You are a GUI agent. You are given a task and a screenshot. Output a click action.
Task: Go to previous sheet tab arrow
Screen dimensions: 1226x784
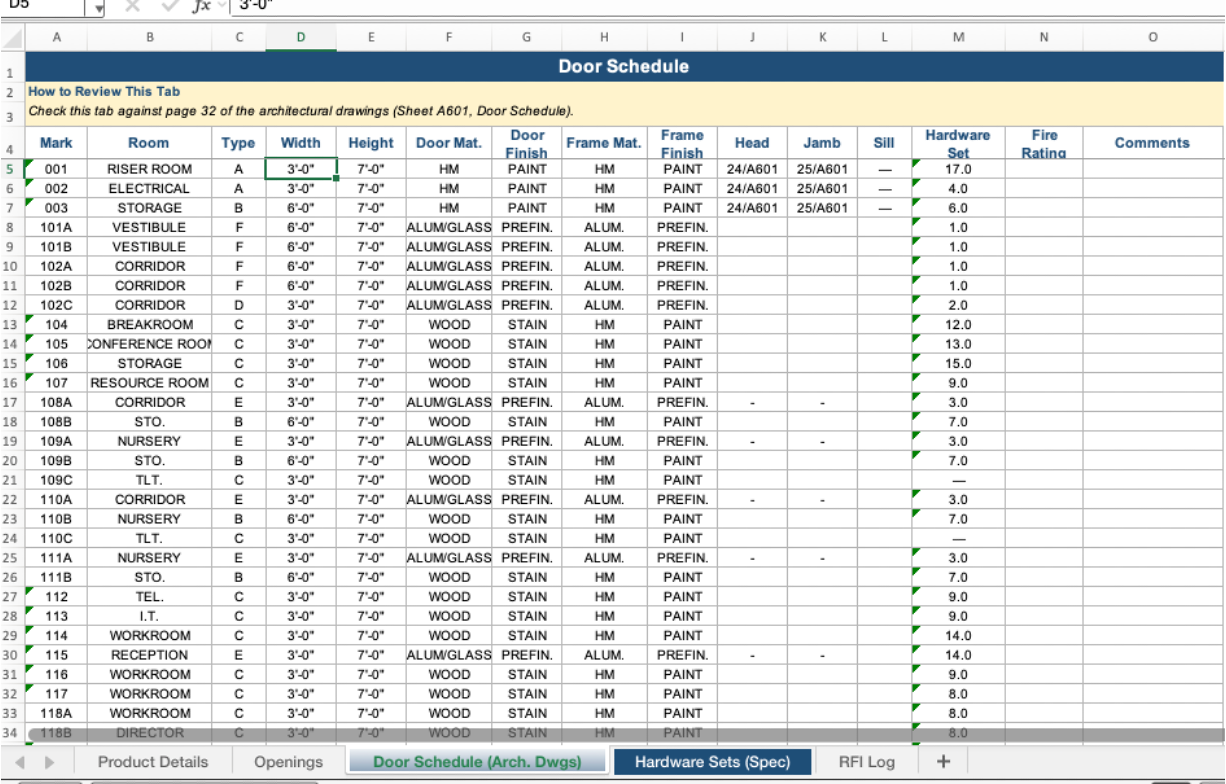[21, 762]
